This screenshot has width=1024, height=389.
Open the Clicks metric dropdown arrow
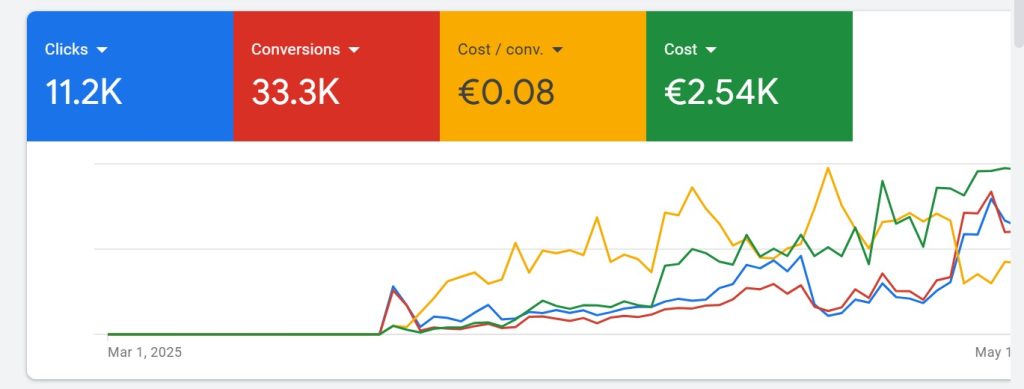pos(101,50)
